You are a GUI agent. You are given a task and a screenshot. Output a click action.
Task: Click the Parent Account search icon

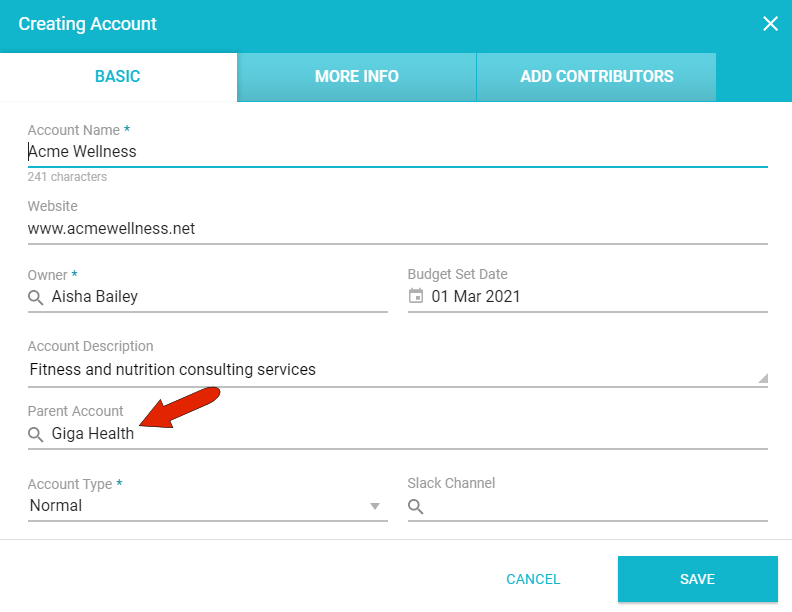[x=35, y=434]
